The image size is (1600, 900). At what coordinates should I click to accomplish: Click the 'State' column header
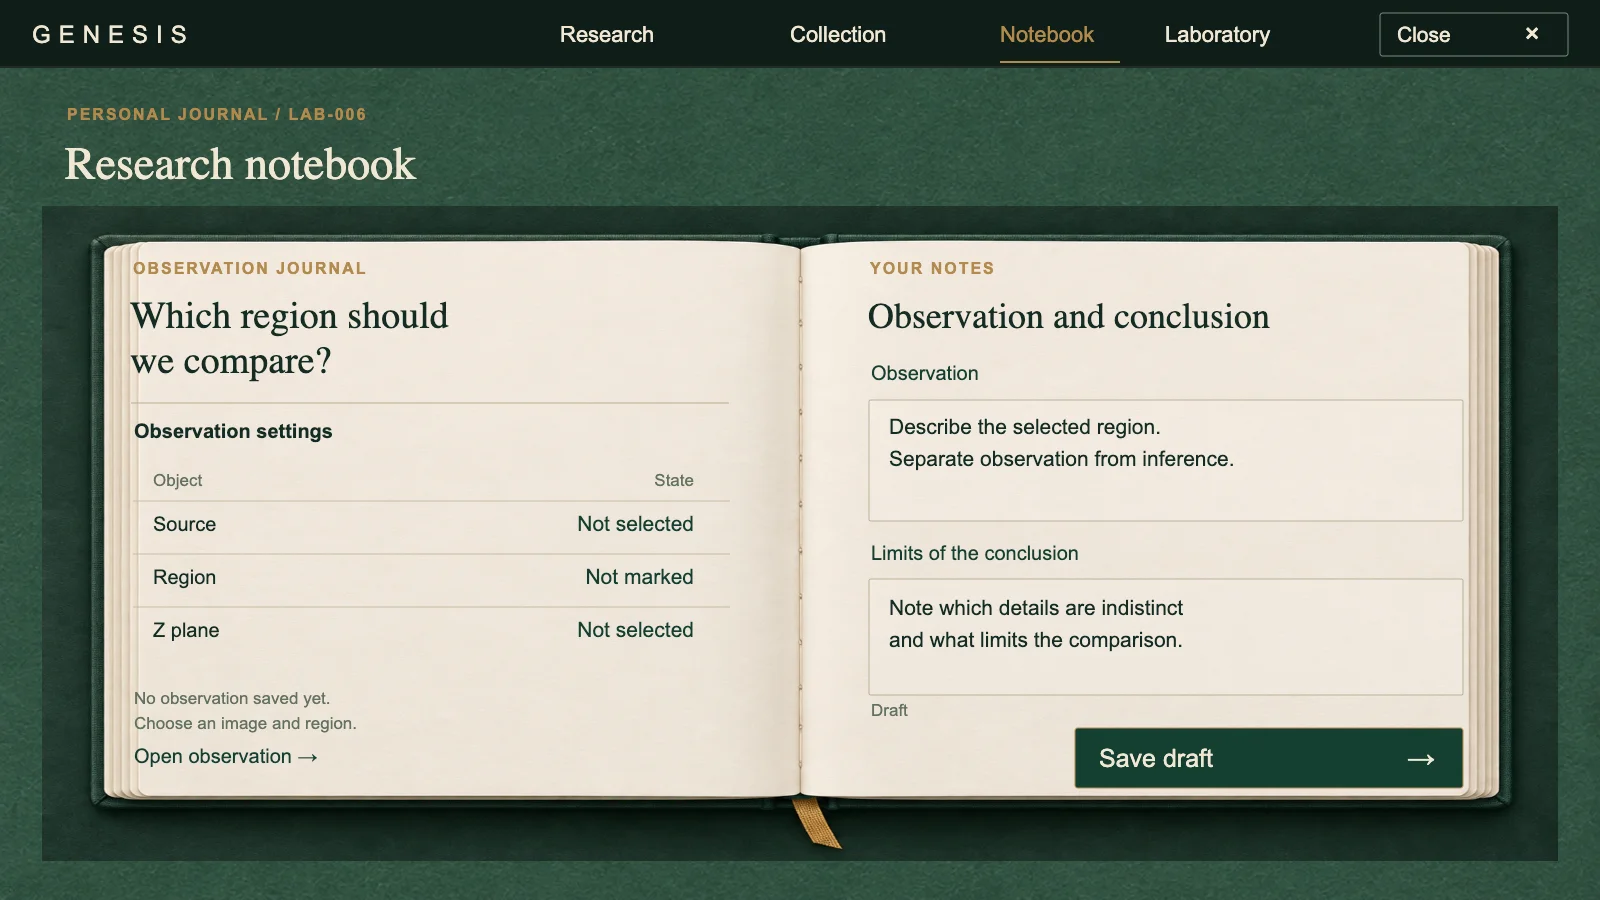pyautogui.click(x=674, y=480)
